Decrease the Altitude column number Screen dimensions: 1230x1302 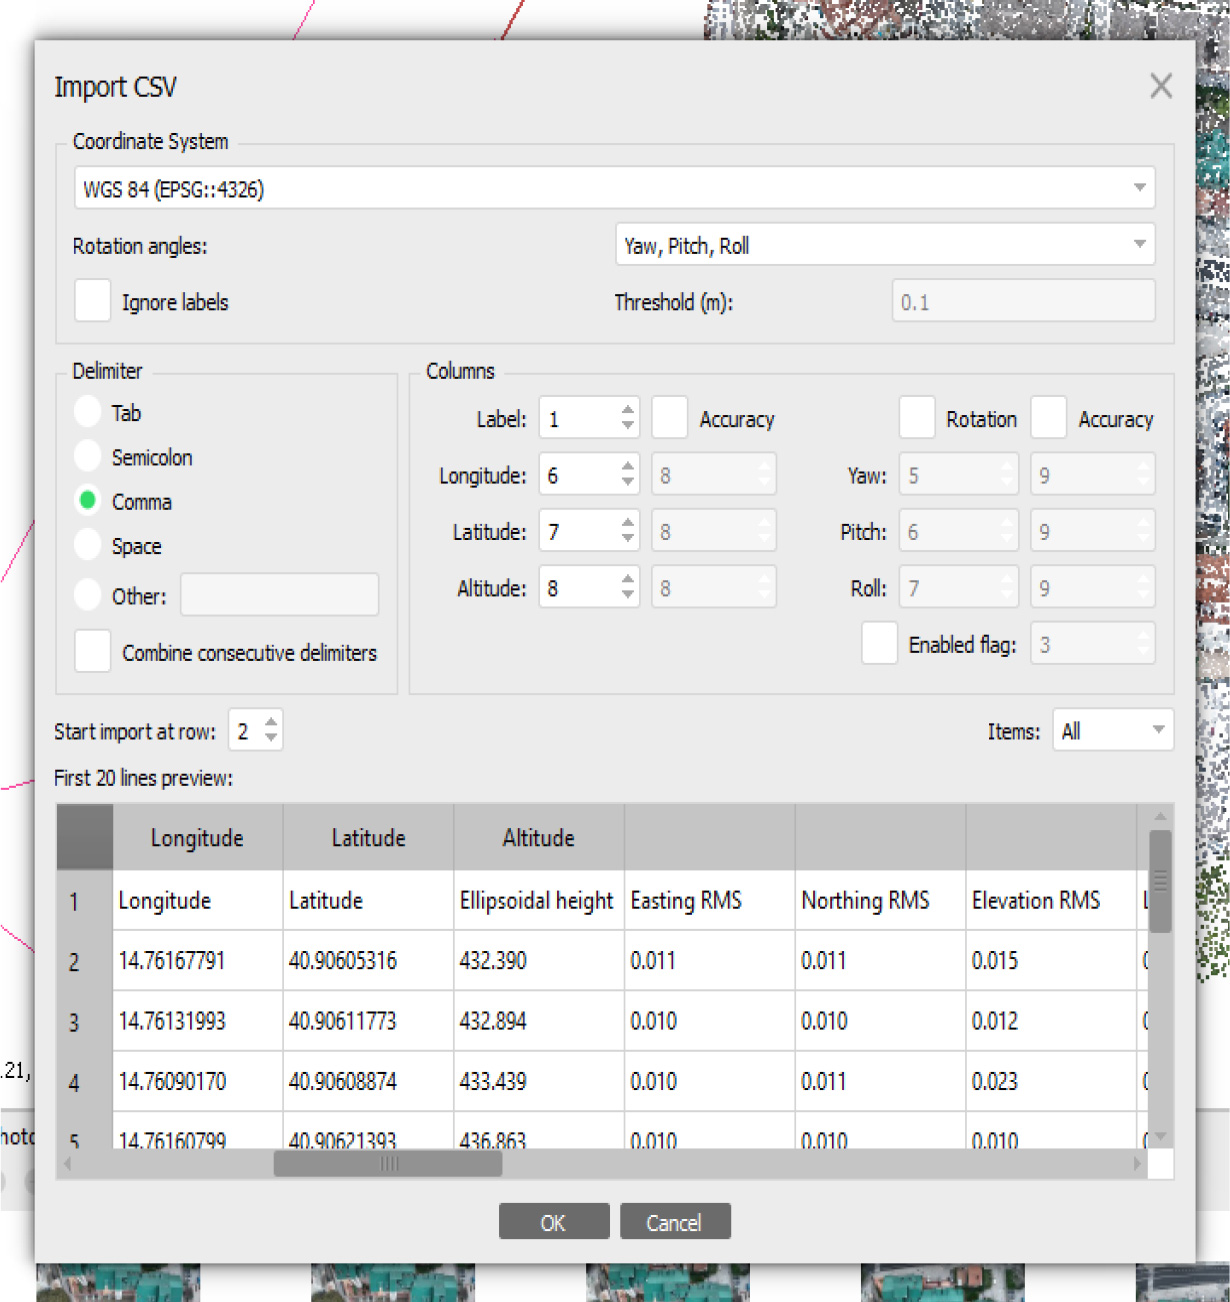(x=627, y=596)
